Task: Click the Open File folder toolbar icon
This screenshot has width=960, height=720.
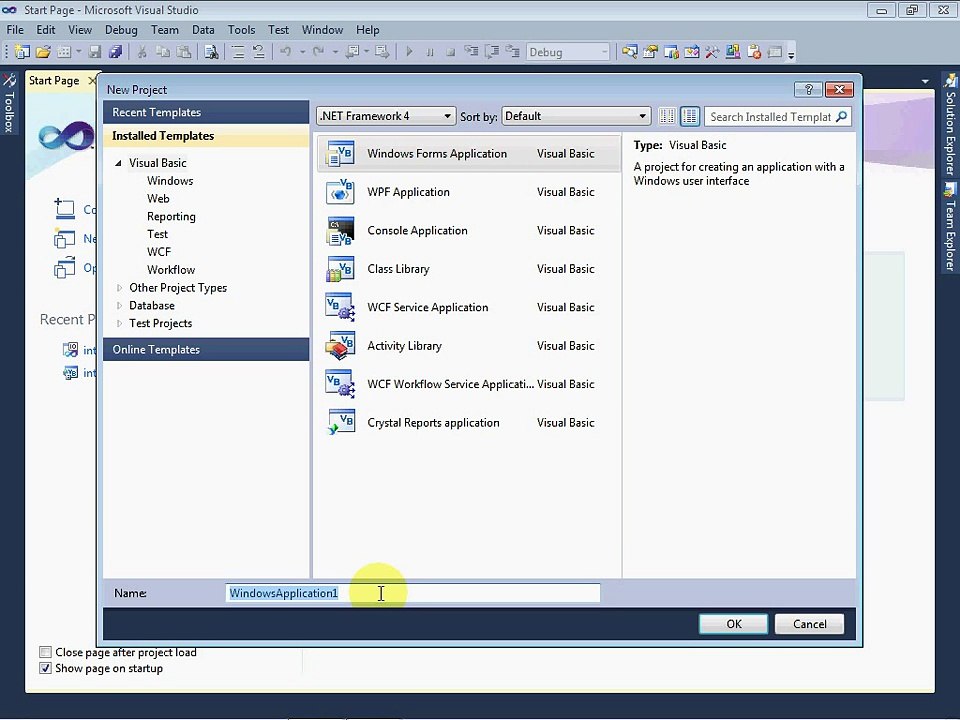Action: pyautogui.click(x=43, y=52)
